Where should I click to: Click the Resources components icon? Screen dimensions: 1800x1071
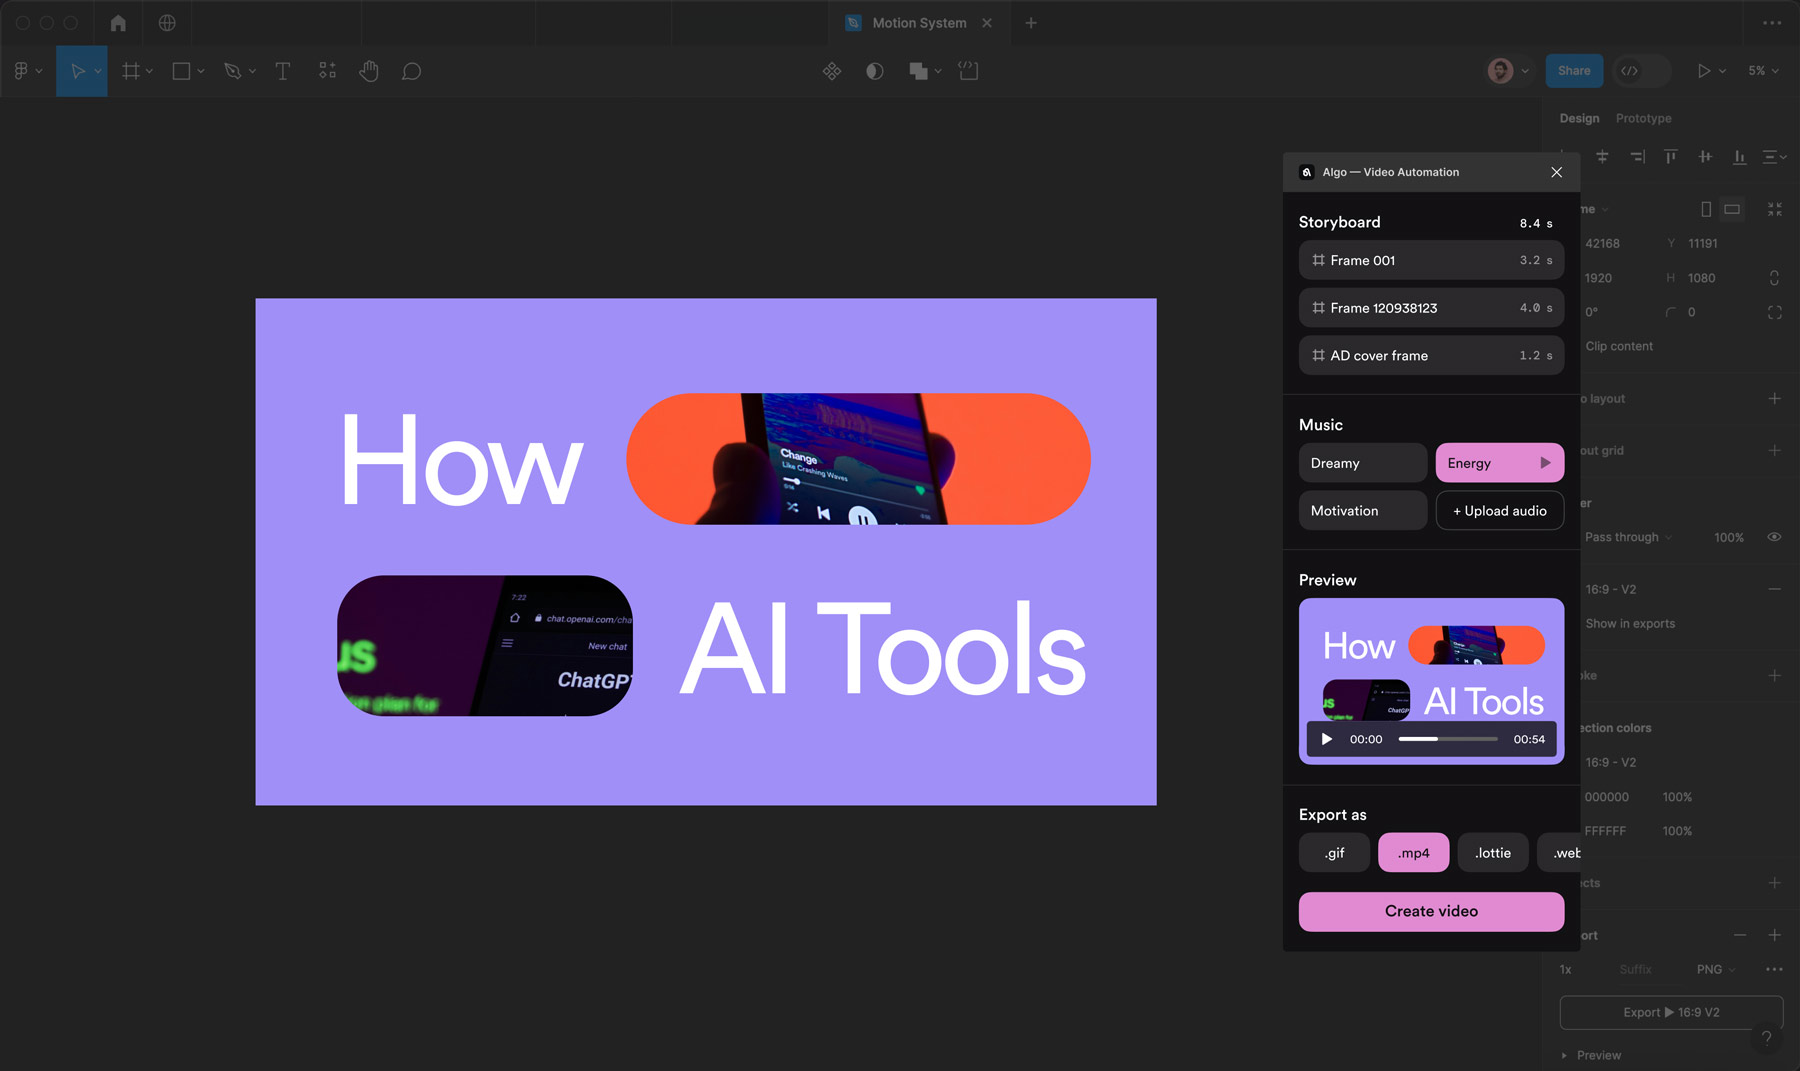coord(327,71)
